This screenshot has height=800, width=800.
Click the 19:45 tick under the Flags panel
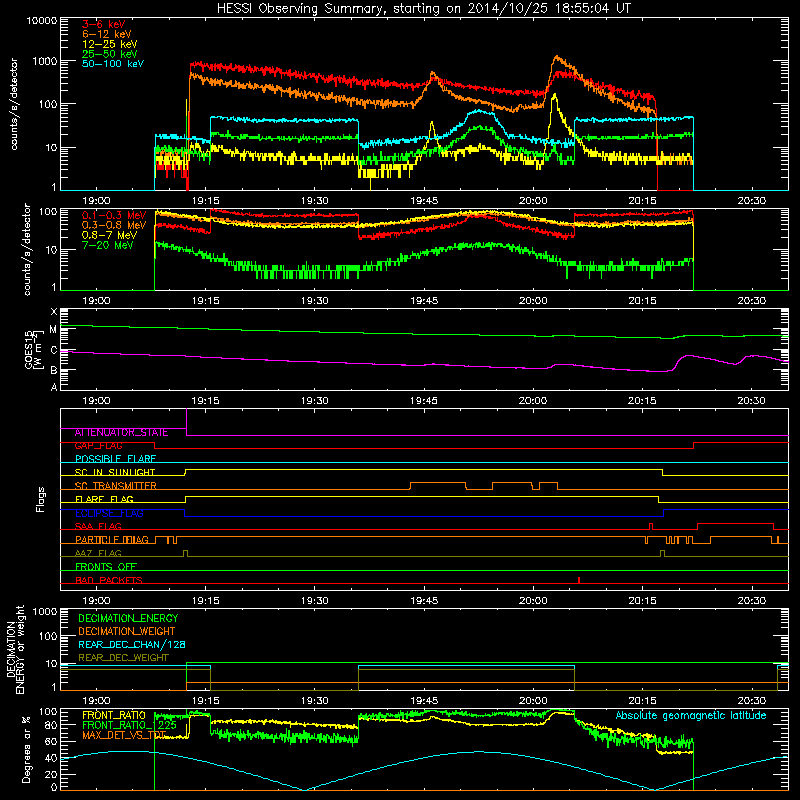pos(424,601)
